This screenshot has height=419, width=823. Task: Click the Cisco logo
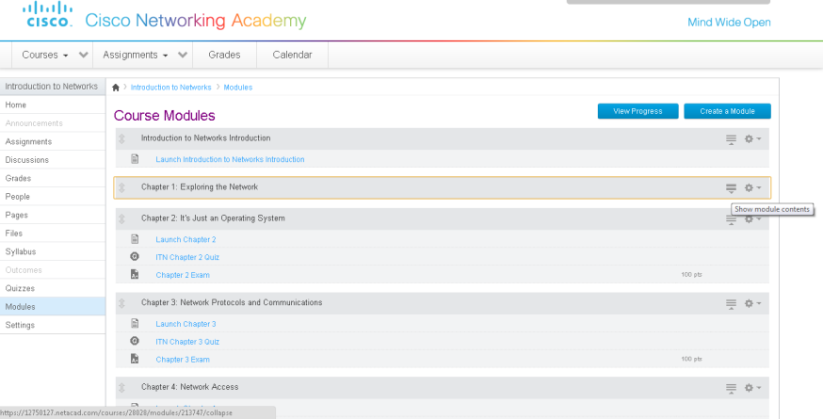point(46,17)
